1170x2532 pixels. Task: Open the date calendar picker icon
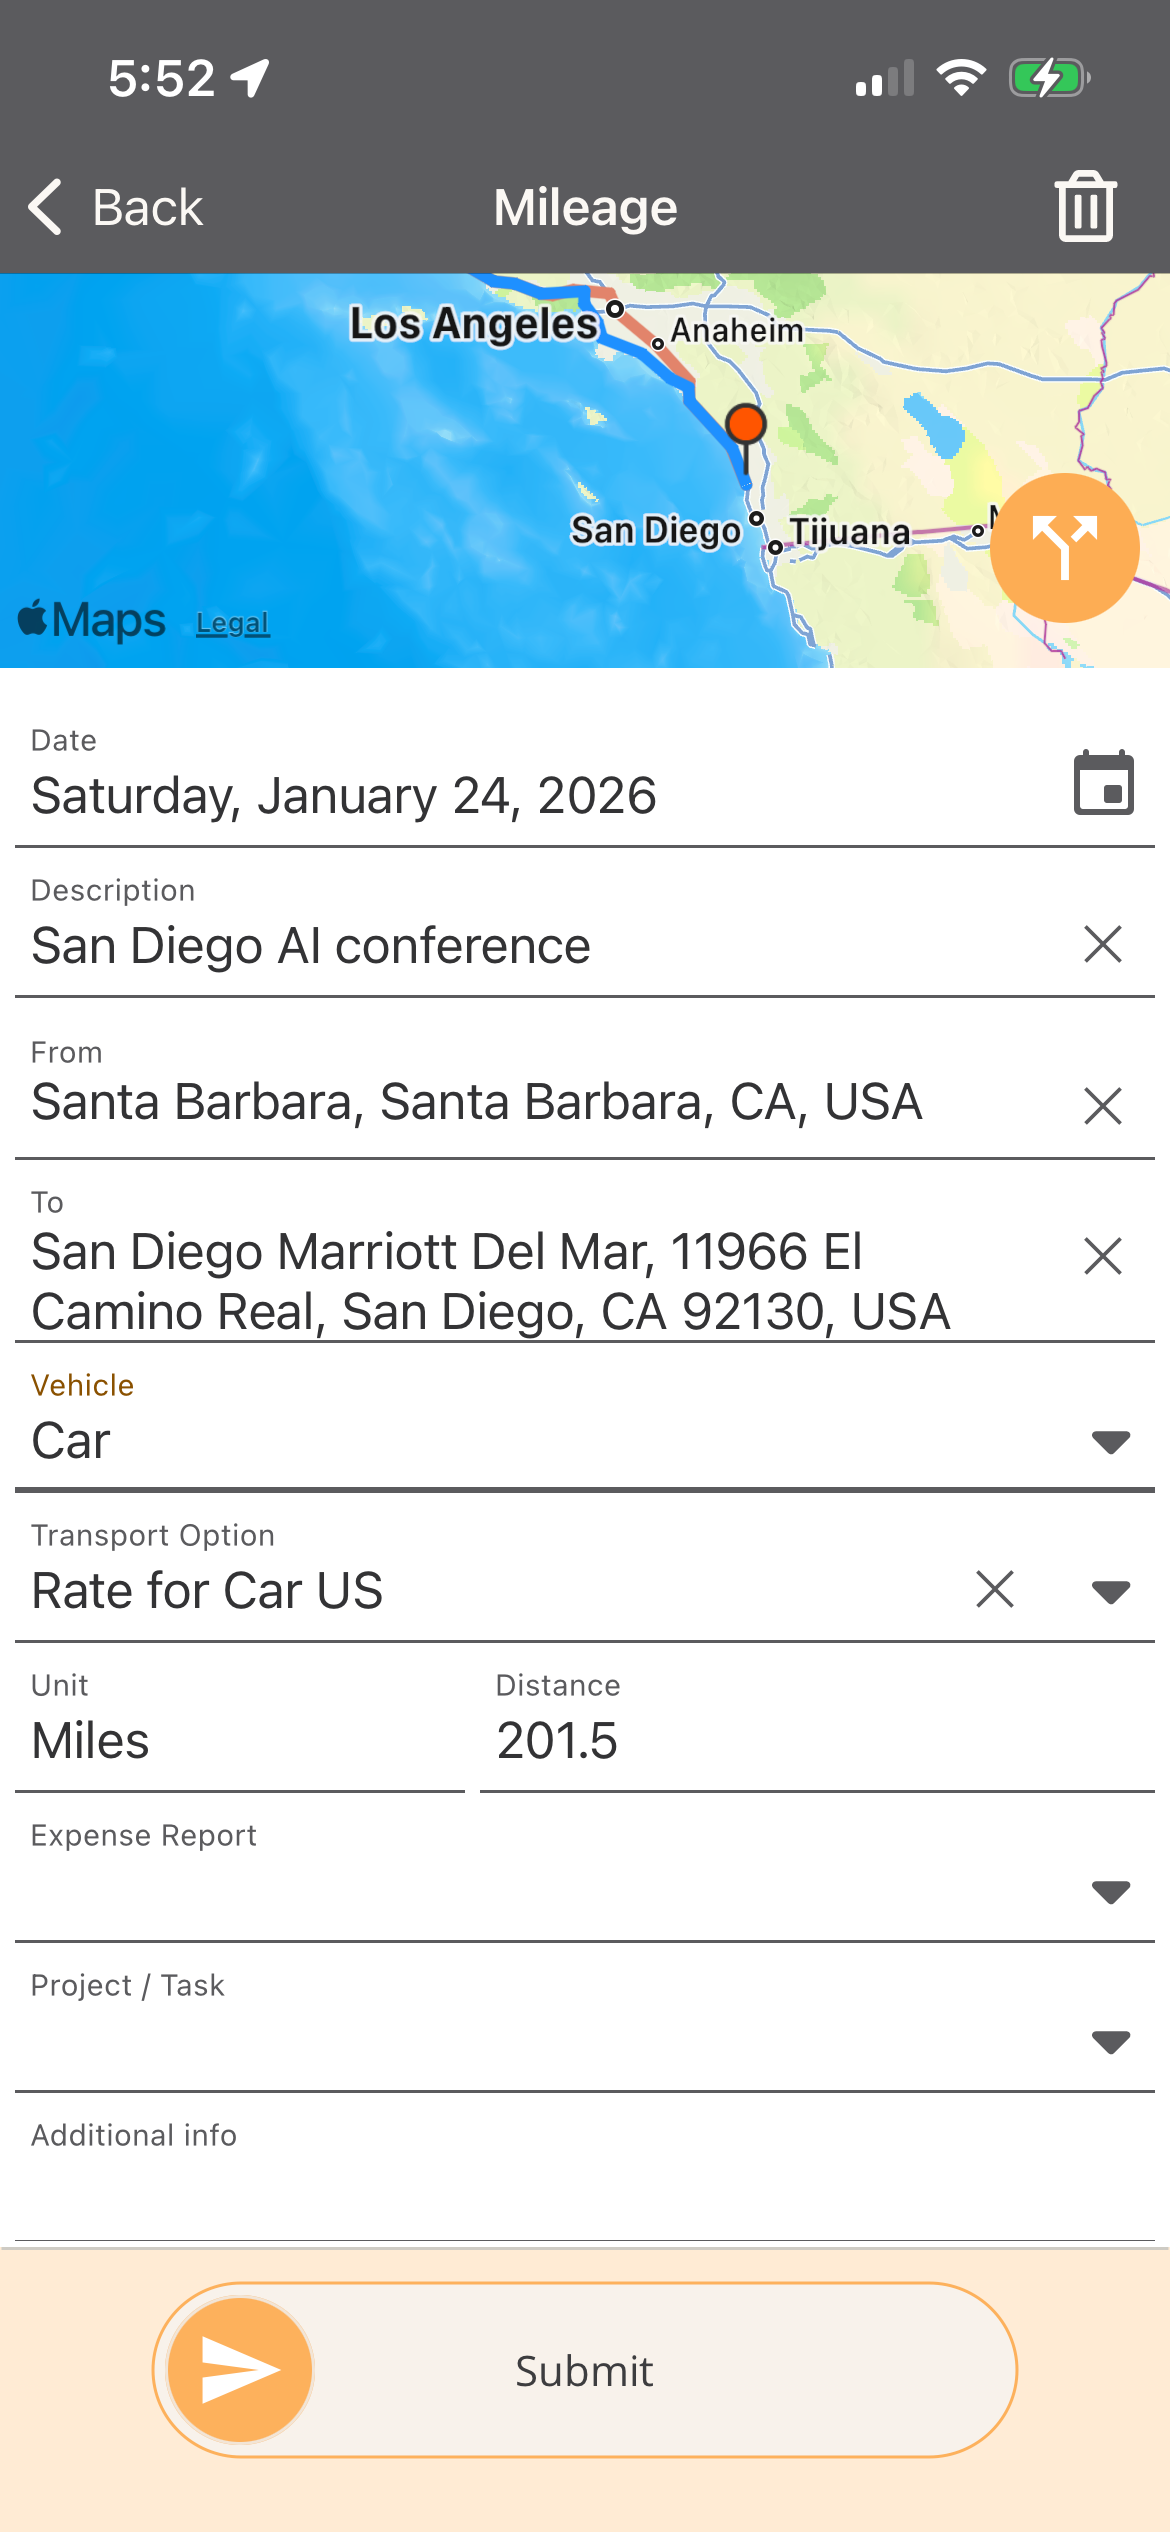tap(1103, 783)
